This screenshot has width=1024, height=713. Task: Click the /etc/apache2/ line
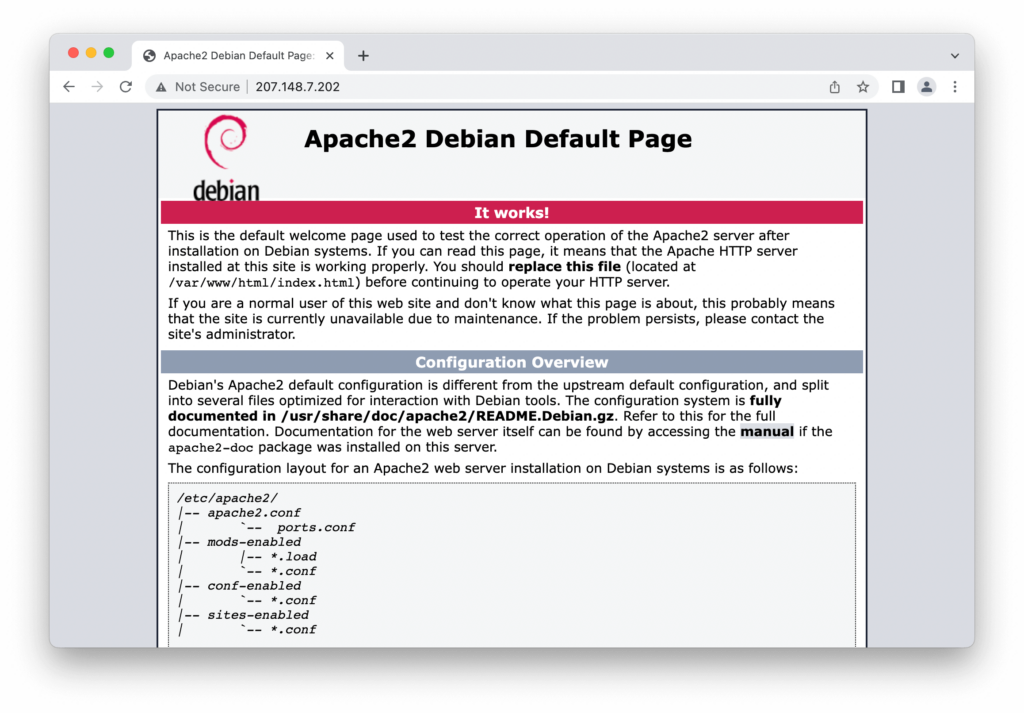(x=227, y=498)
